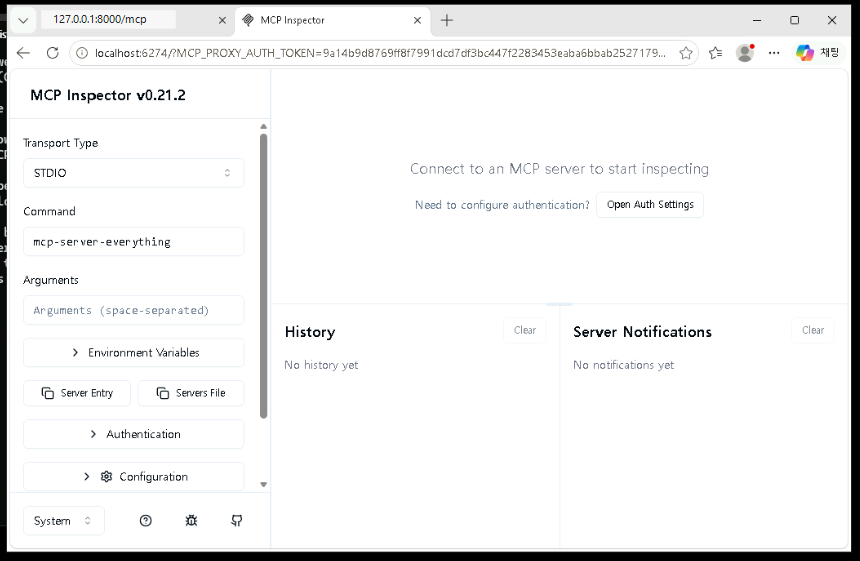Click the 'No notifications yet' text
Image resolution: width=860 pixels, height=561 pixels.
click(624, 365)
